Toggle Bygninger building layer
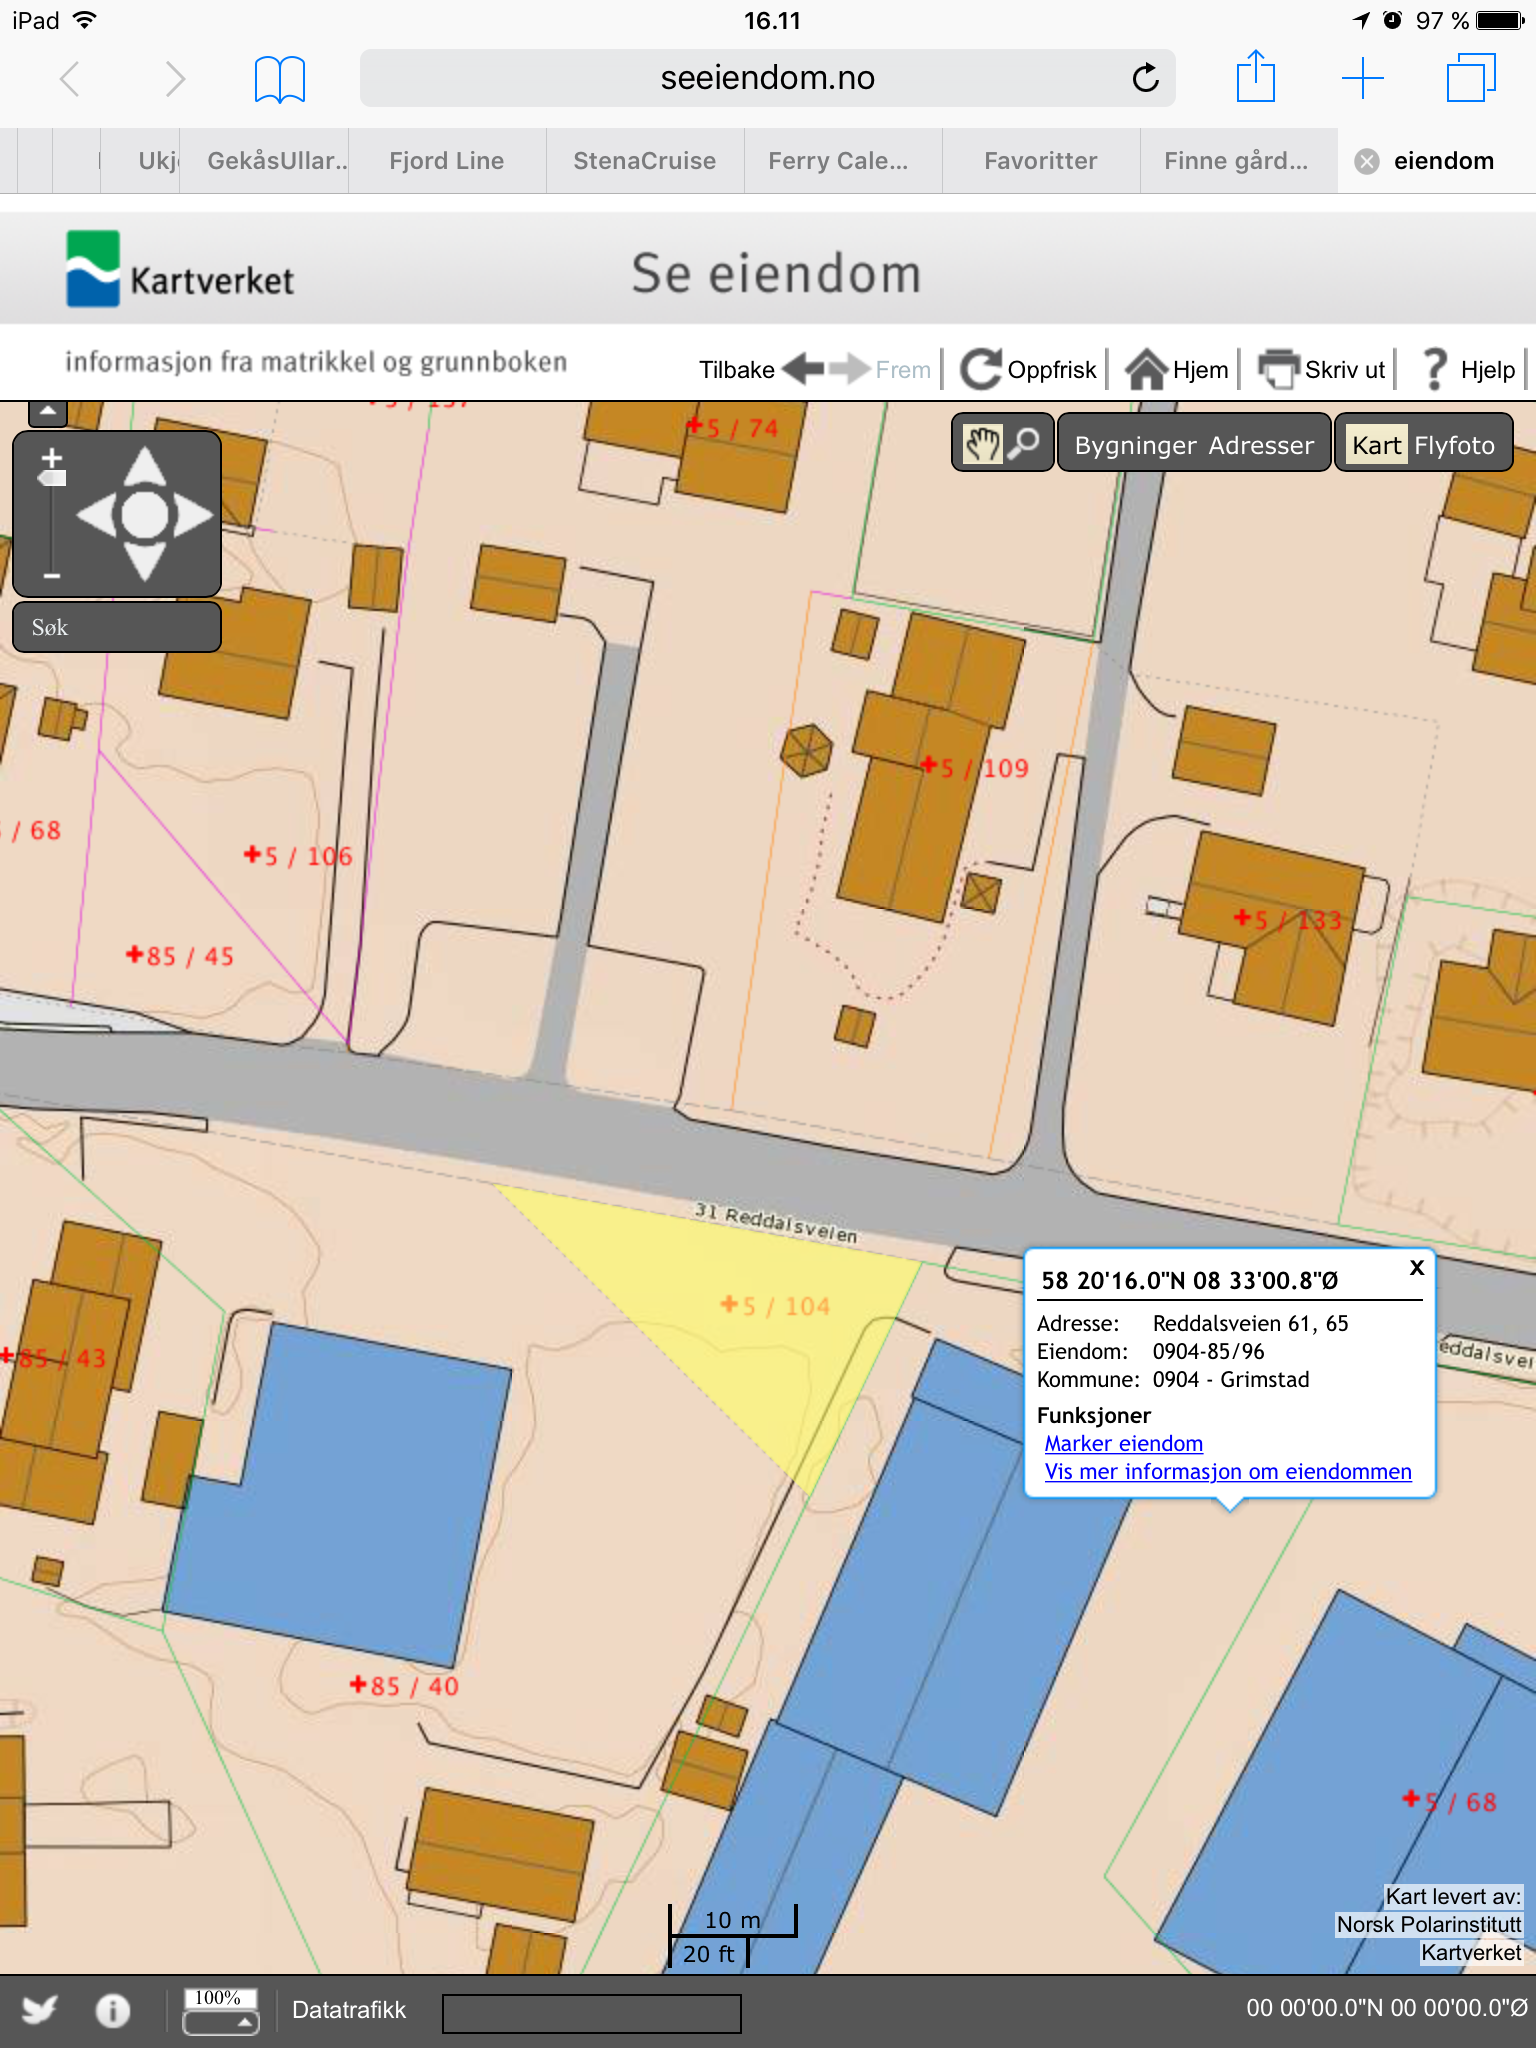This screenshot has height=2048, width=1536. coord(1135,445)
